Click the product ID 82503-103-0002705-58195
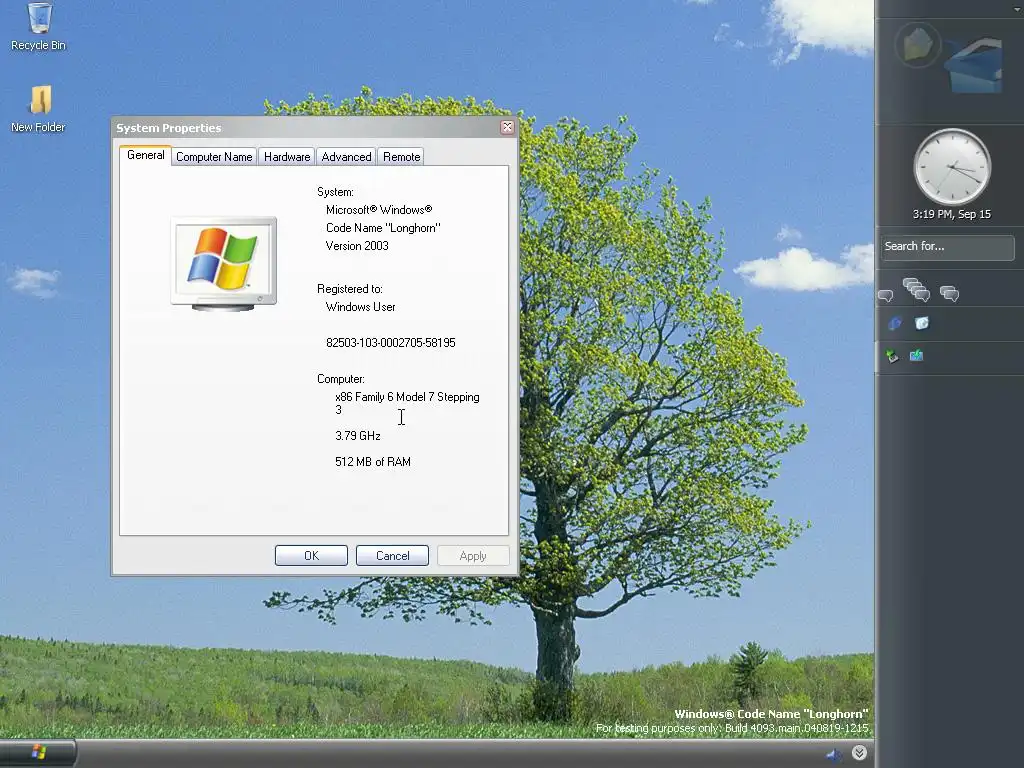Screen dimensions: 1024x768 pos(391,343)
